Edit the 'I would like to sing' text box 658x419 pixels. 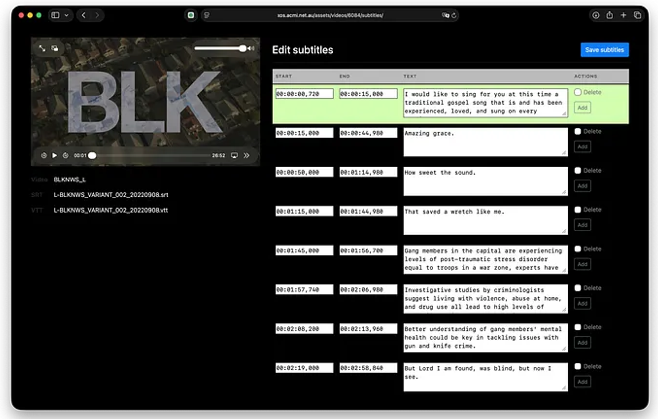coord(486,102)
